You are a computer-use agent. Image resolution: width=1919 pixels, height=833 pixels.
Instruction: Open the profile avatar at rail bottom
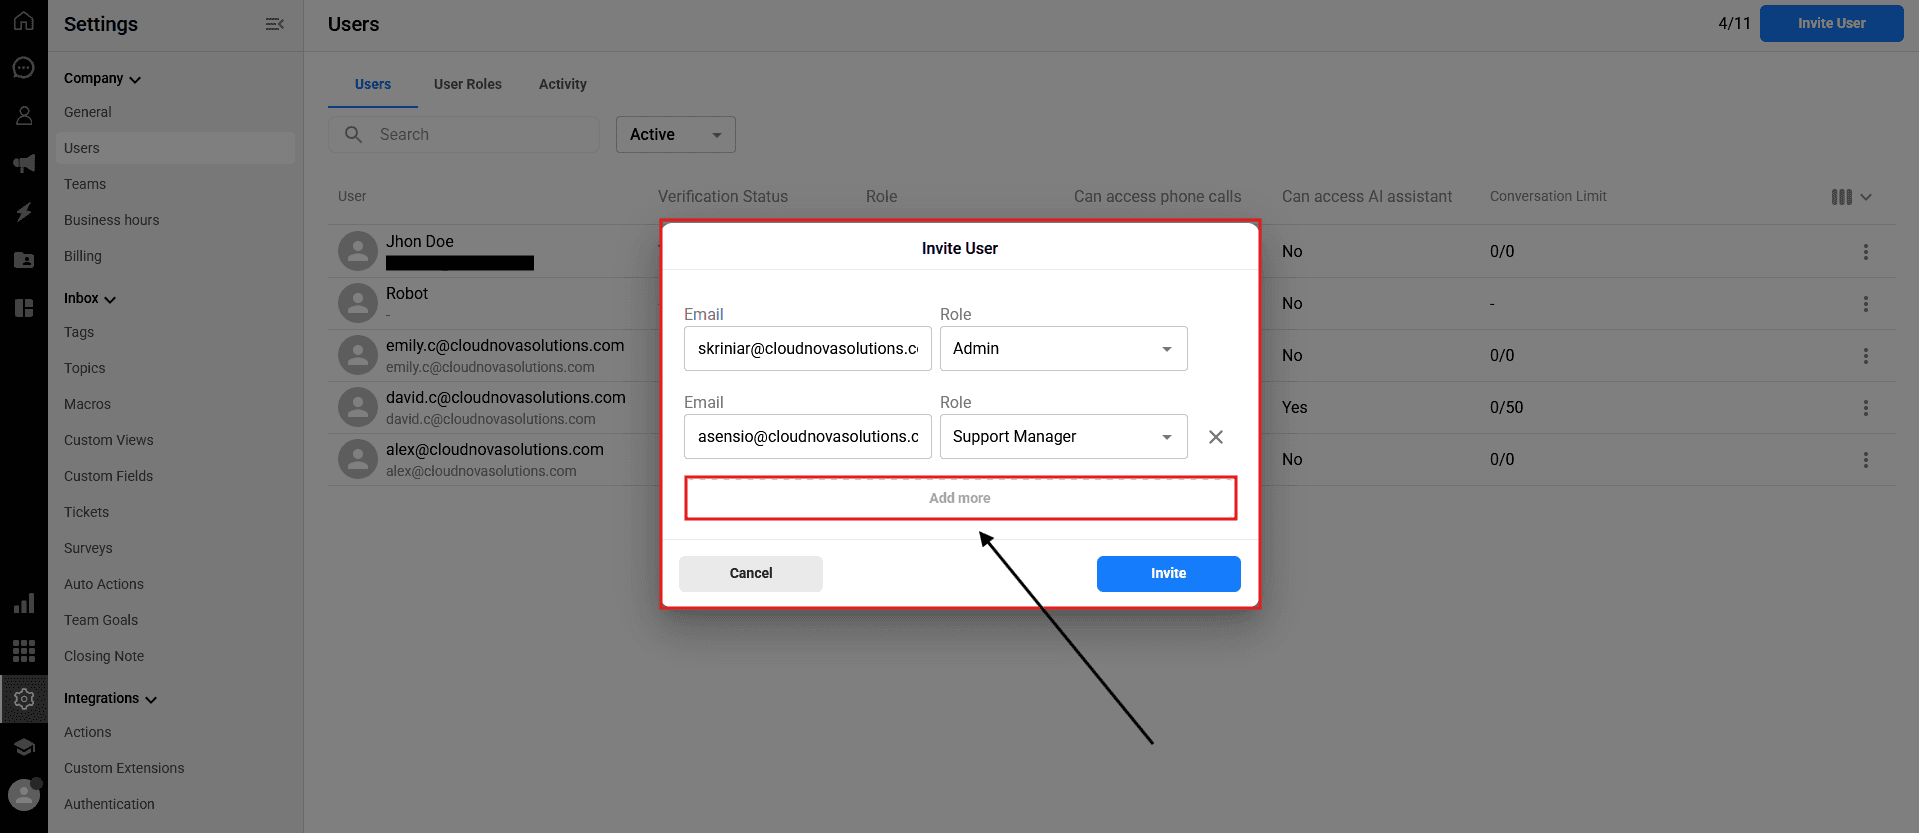[24, 795]
